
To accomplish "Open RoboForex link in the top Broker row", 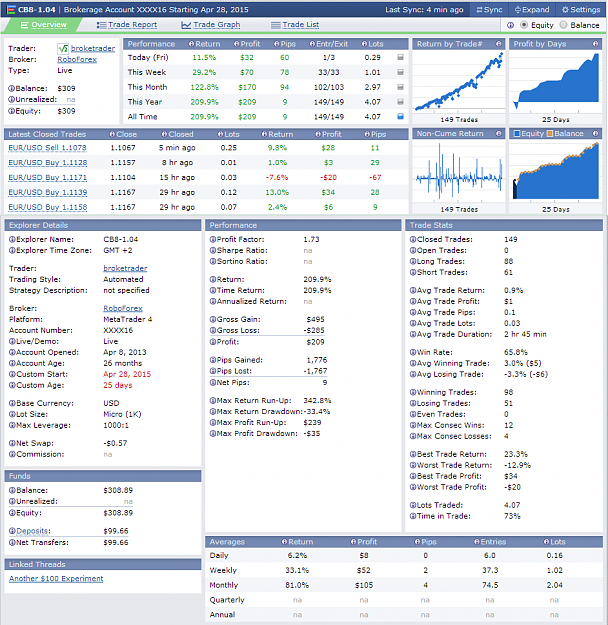I will (77, 59).
